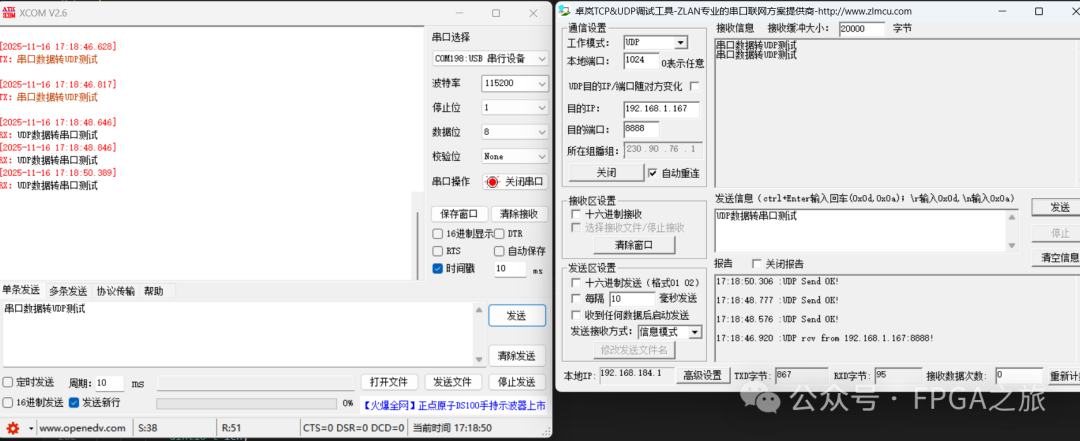Click the ZLAN 关闭 connection button
The image size is (1080, 441).
[606, 172]
